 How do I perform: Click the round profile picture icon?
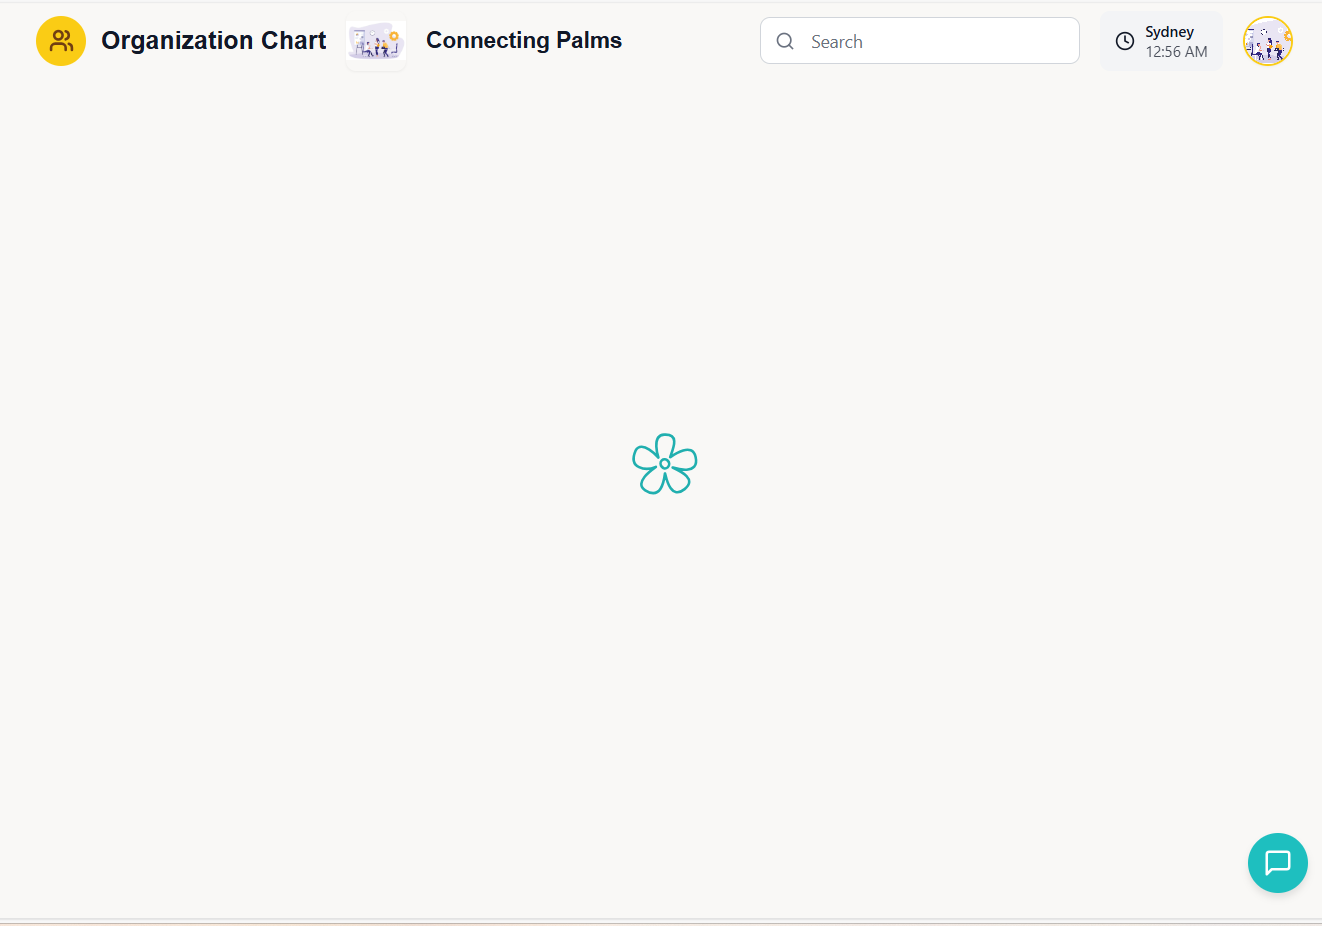tap(1268, 41)
